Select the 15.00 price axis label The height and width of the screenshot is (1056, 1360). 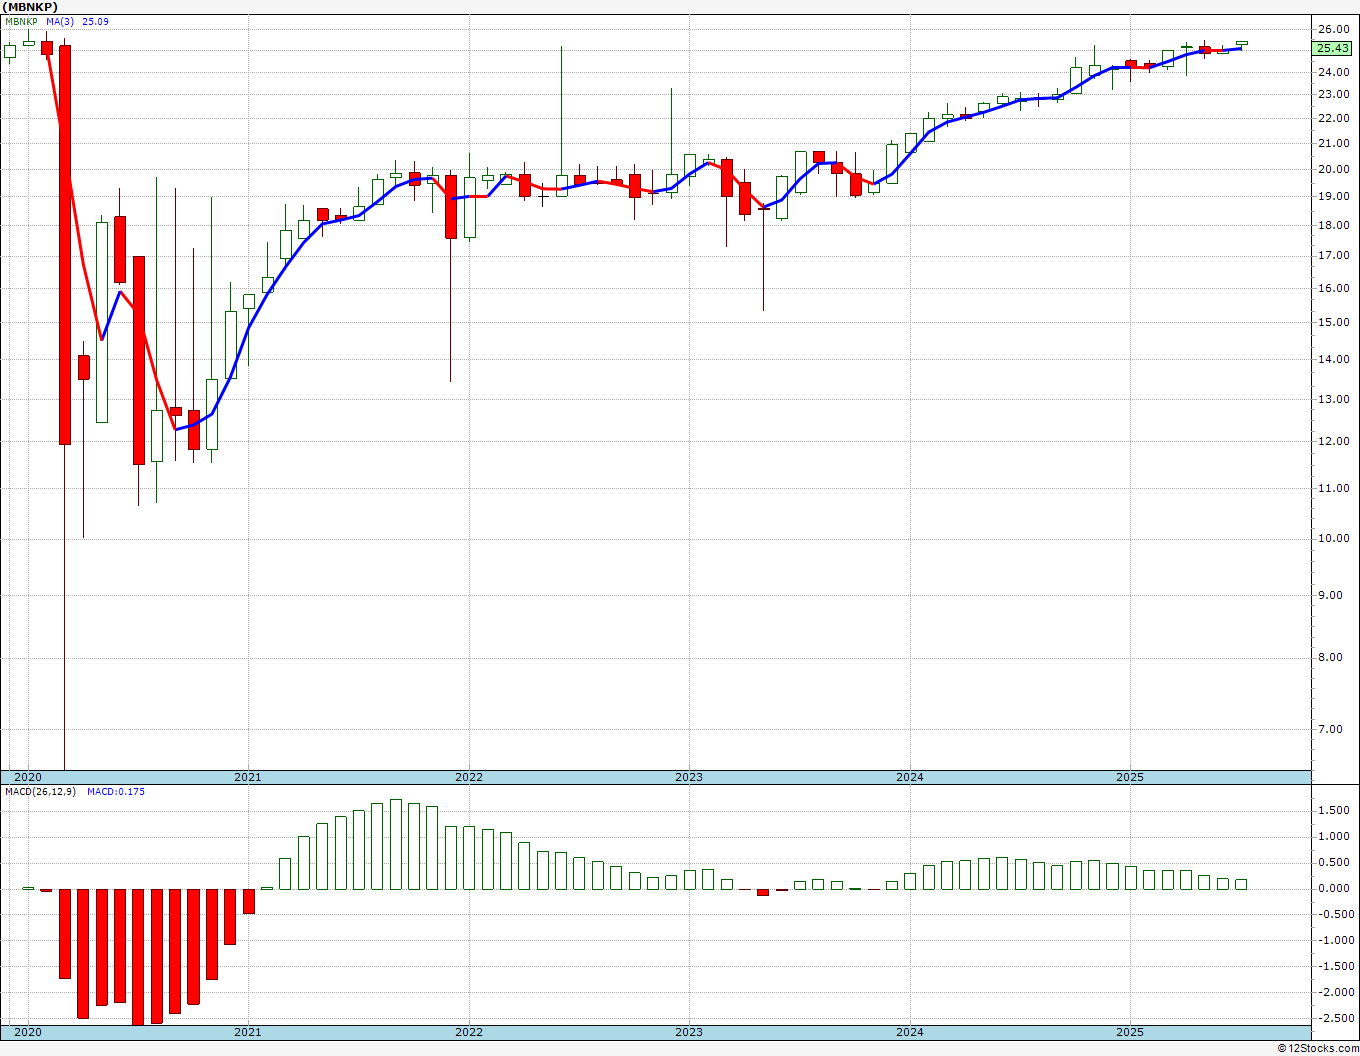[1333, 323]
